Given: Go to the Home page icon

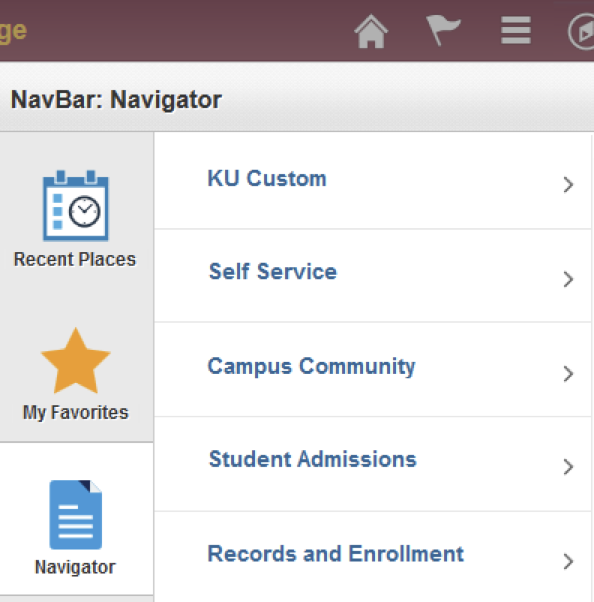Looking at the screenshot, I should tap(371, 31).
